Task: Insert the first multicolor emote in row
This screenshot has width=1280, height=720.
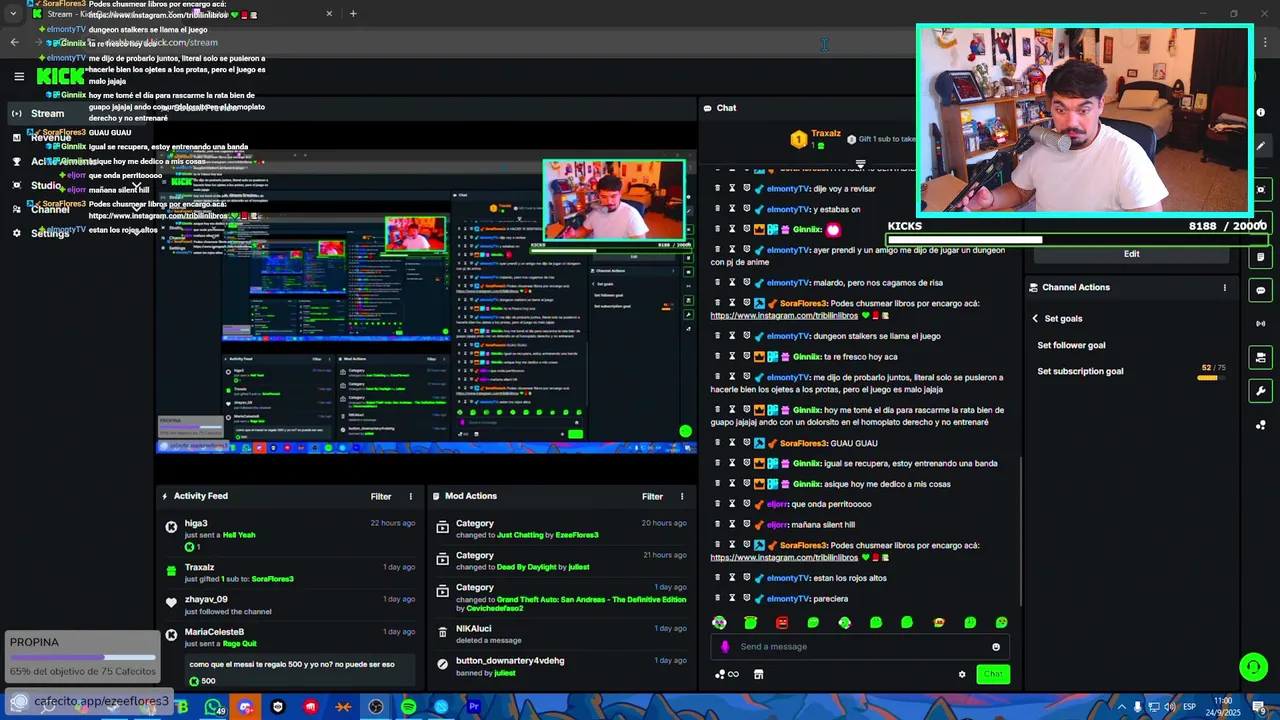Action: pos(719,622)
